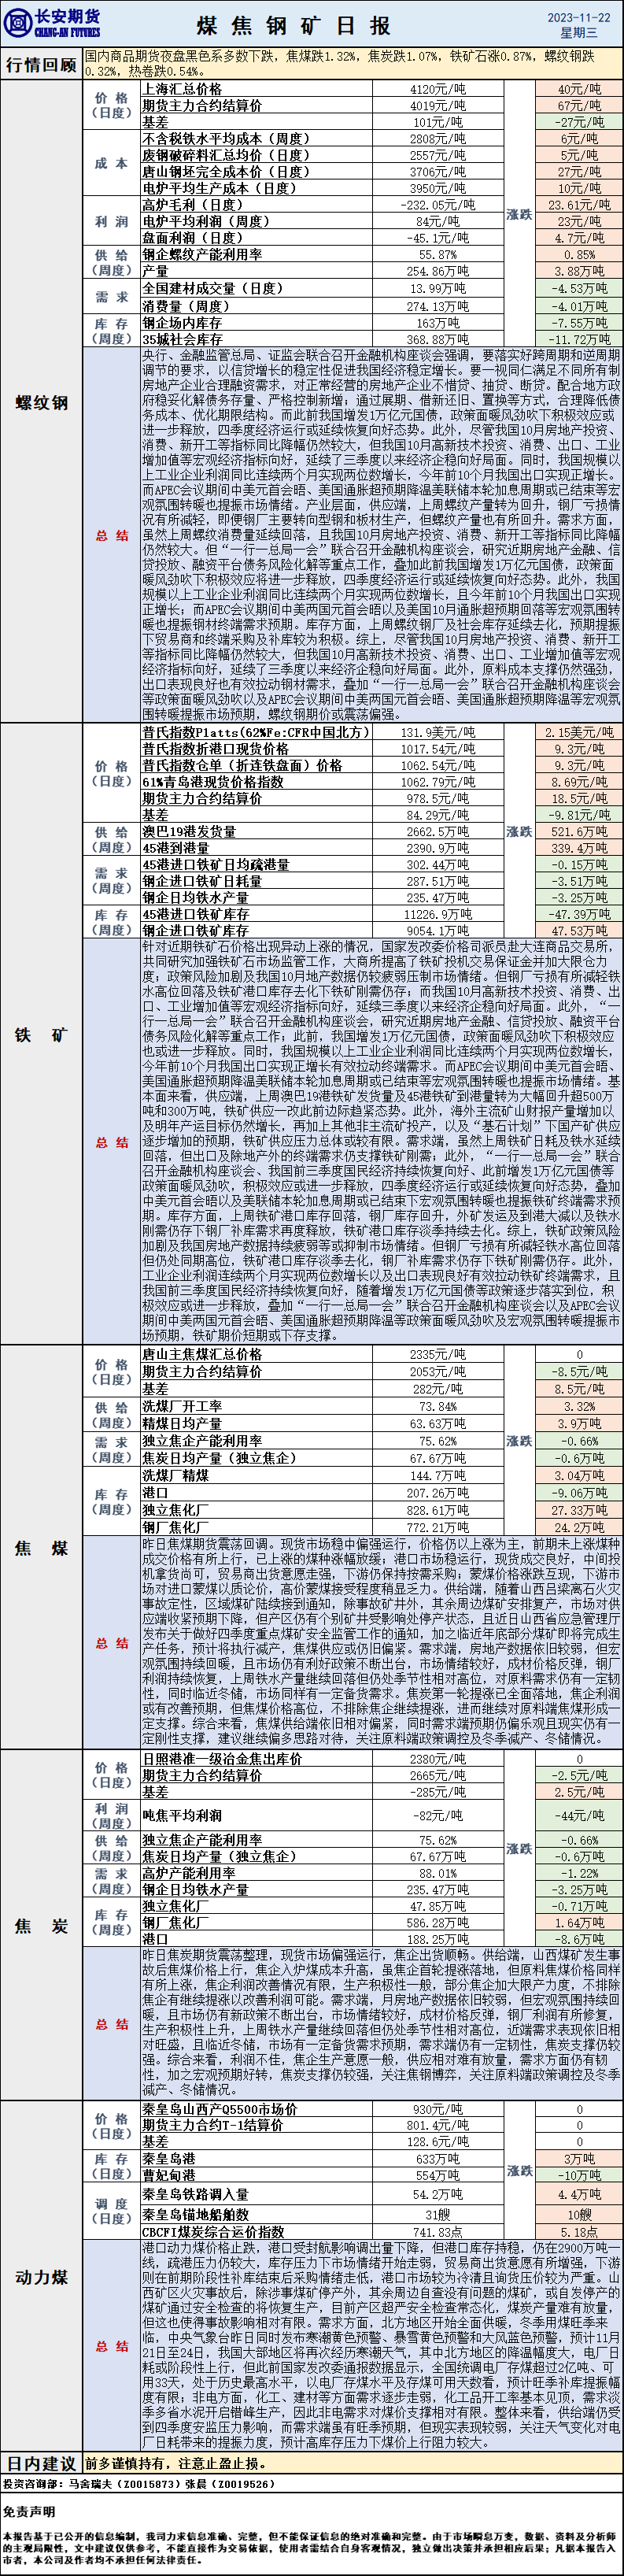Viewport: 624px width, 2576px height.
Task: Click the value 741.83点
Action: pos(438,2231)
